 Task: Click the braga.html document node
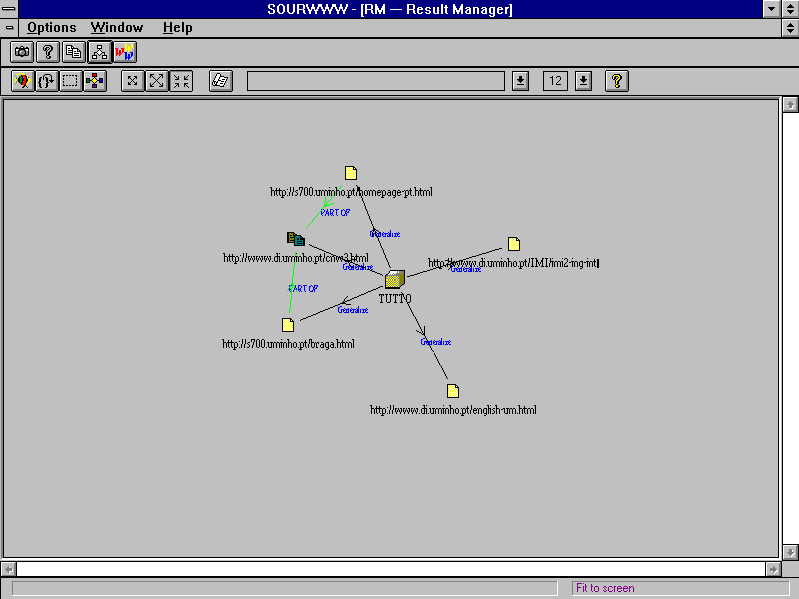288,325
